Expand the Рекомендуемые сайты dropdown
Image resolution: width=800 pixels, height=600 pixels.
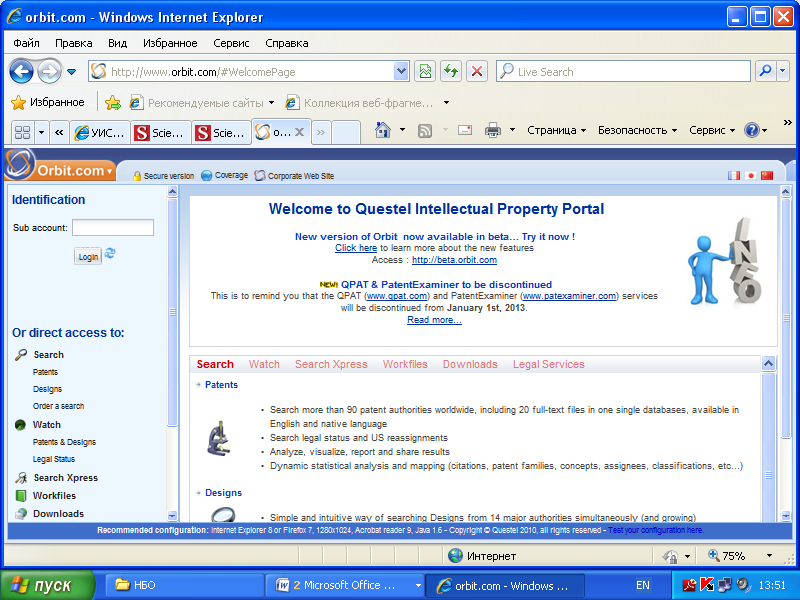click(271, 103)
